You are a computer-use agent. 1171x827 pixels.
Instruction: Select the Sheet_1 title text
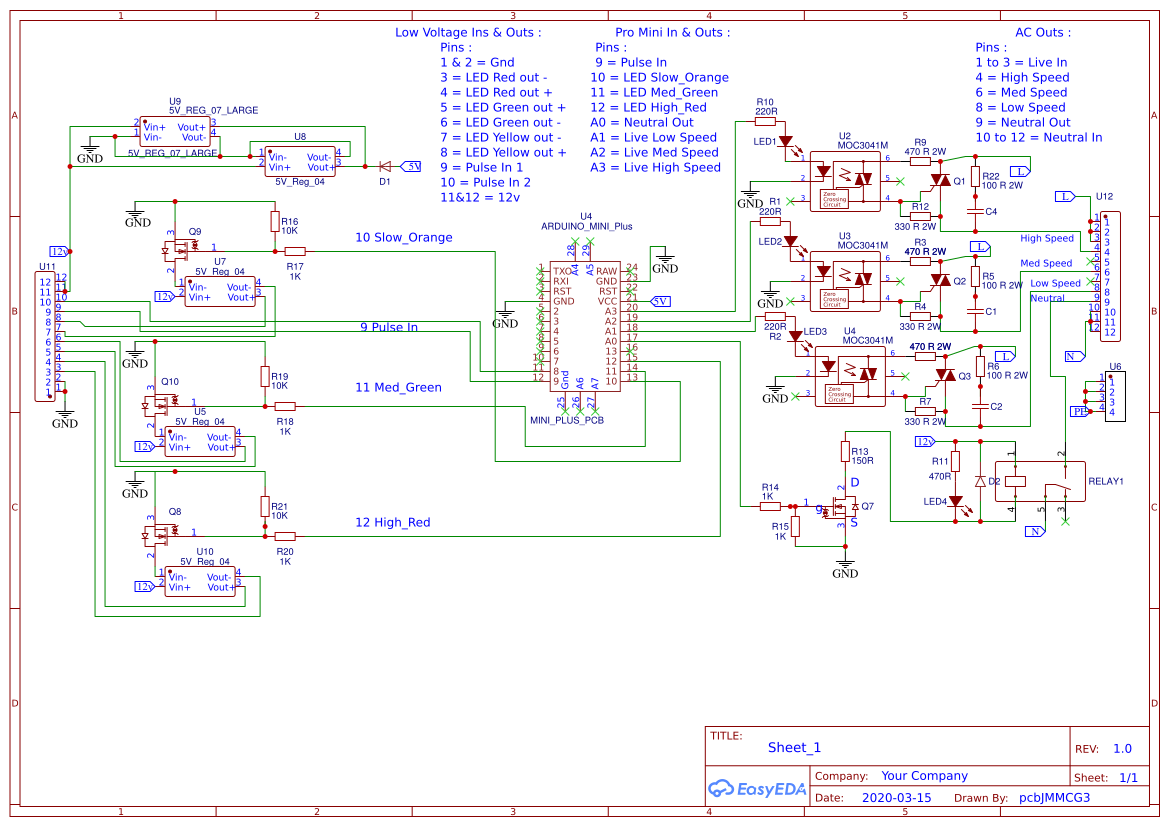(x=794, y=747)
